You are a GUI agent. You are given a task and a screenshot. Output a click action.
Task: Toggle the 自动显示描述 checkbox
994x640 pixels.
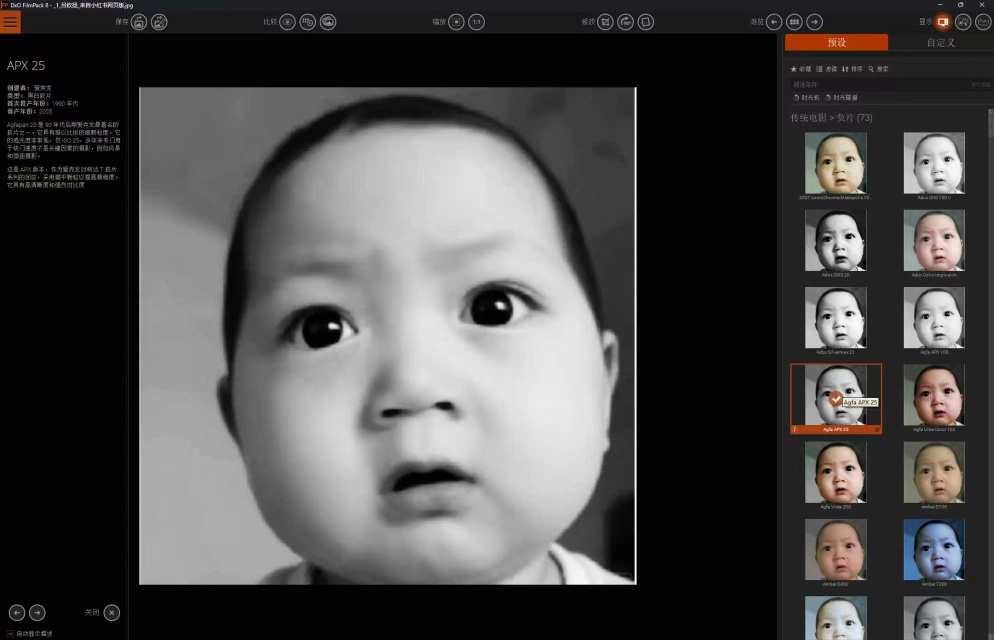10,634
